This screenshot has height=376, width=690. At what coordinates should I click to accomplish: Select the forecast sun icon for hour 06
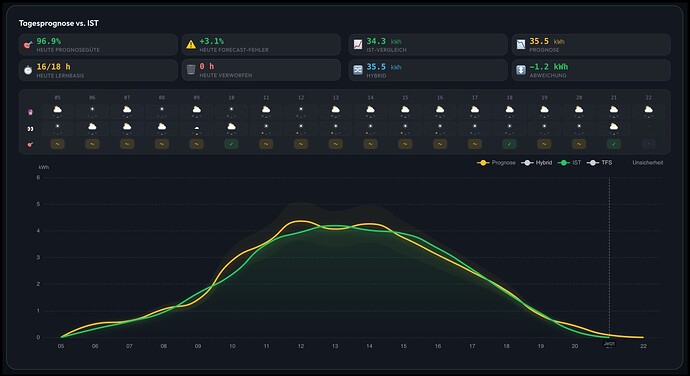92,109
